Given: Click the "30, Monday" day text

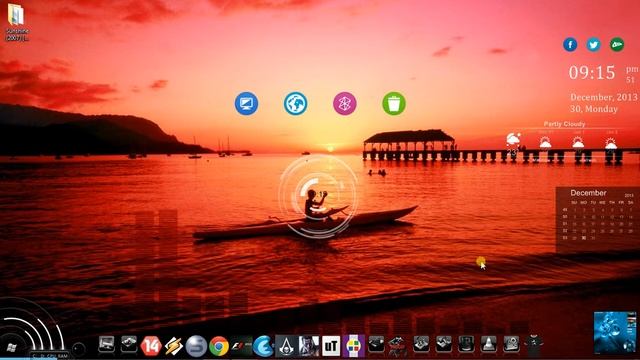Looking at the screenshot, I should (x=594, y=109).
